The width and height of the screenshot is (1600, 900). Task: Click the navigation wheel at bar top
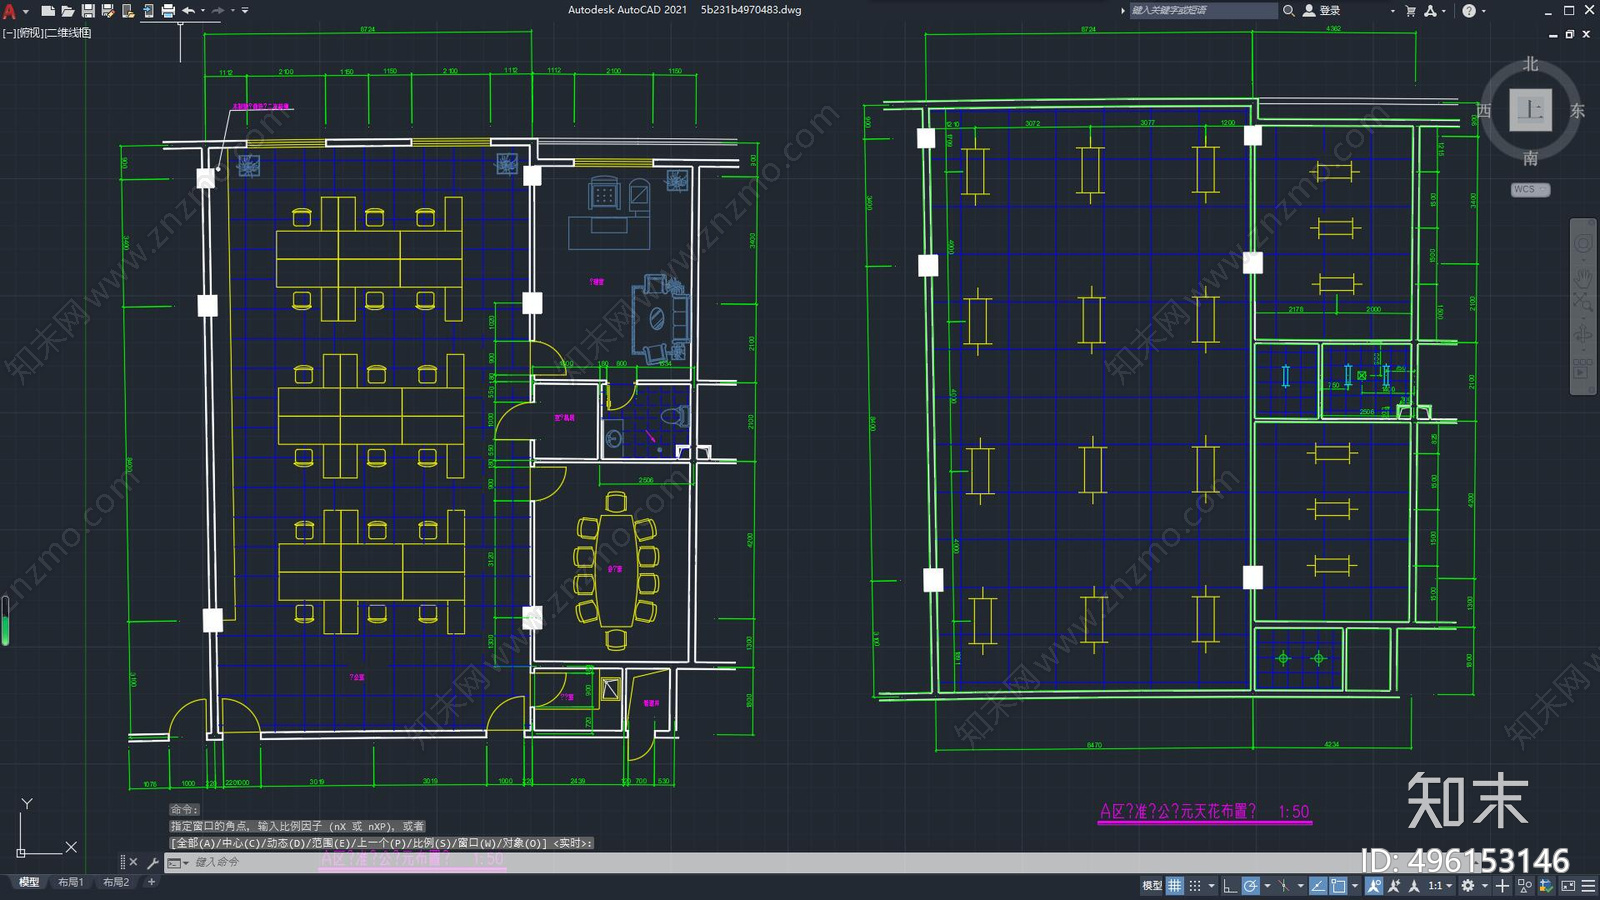[x=1583, y=244]
